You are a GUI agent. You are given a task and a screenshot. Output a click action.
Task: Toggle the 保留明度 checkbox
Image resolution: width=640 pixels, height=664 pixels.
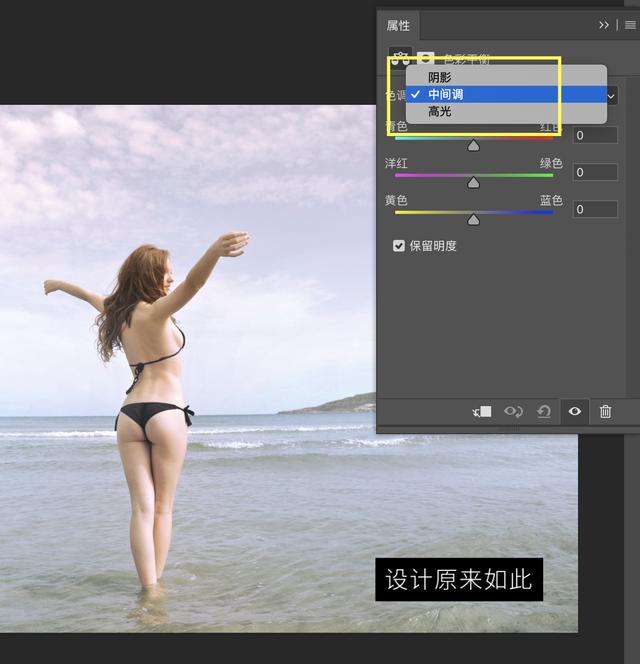(399, 245)
